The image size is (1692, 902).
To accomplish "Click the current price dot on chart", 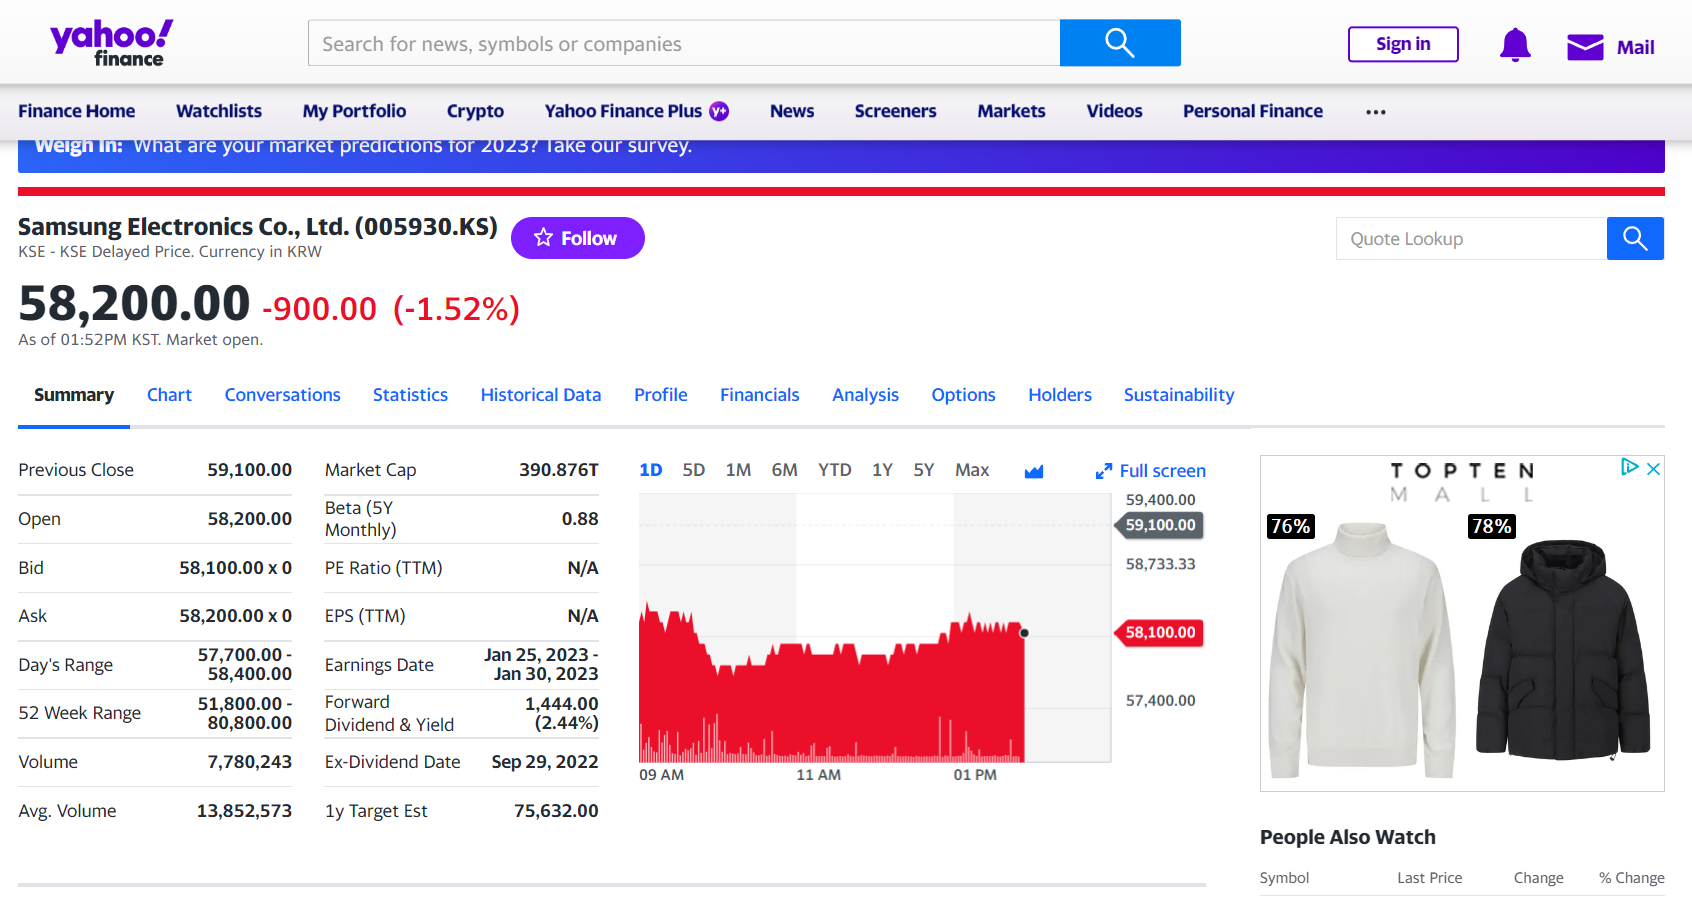I will pyautogui.click(x=1024, y=633).
